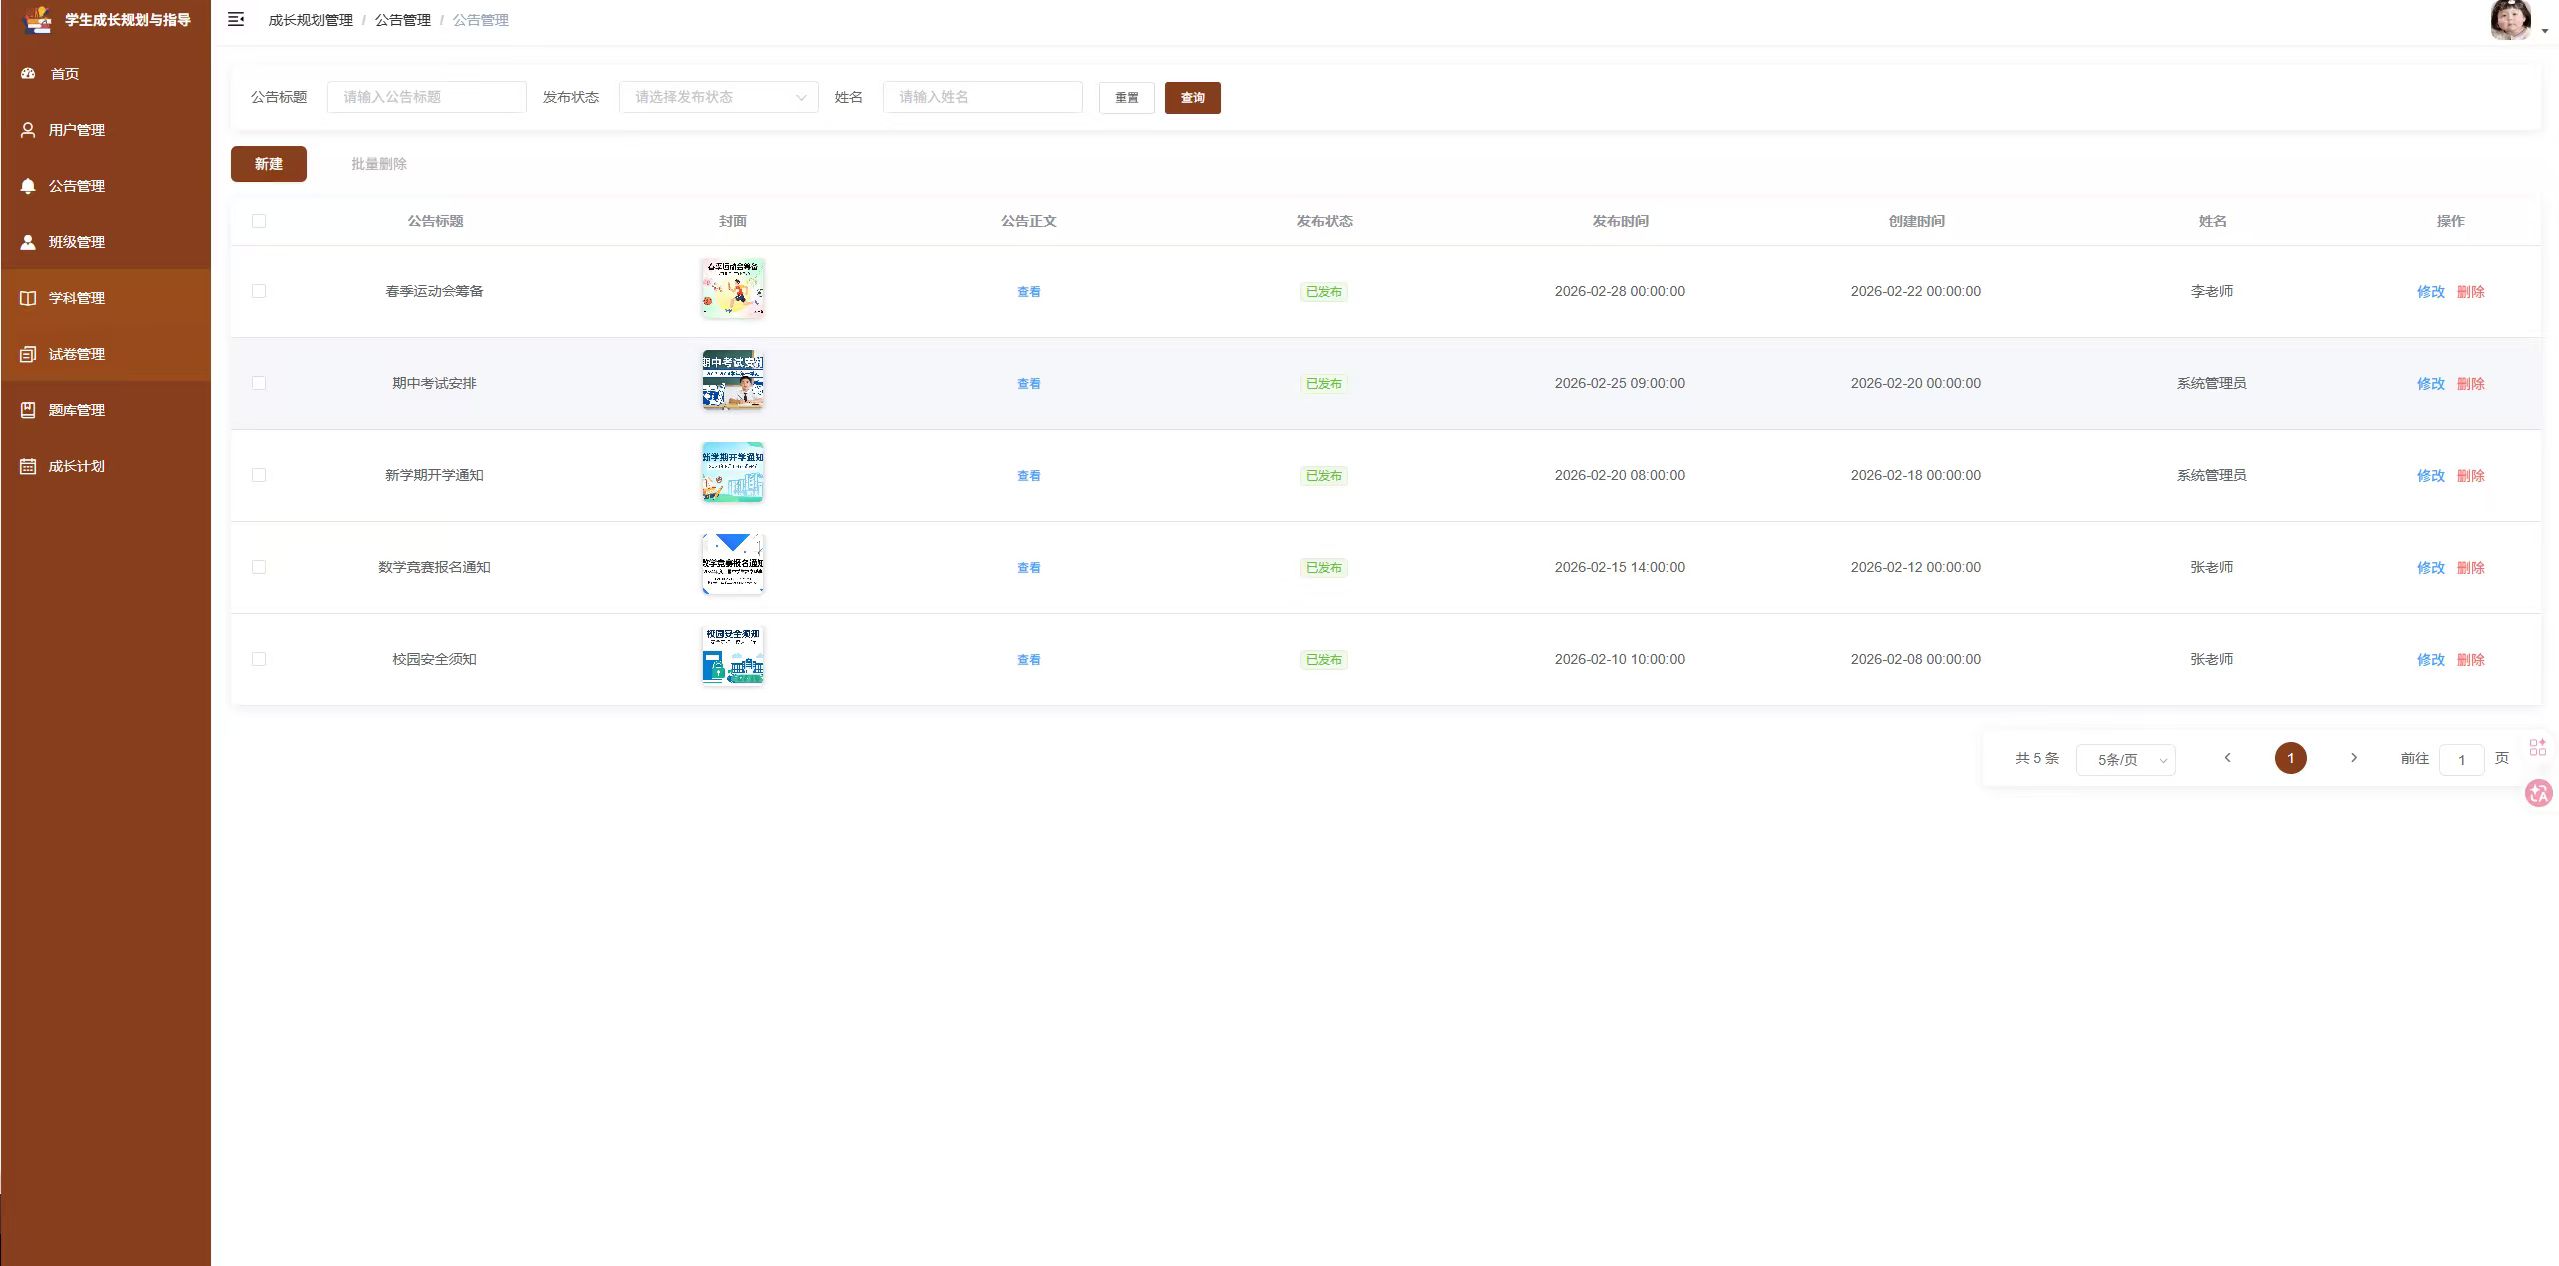This screenshot has width=2559, height=1266.
Task: Click the 已发布 tag for 春季运动会筹备
Action: [x=1324, y=292]
